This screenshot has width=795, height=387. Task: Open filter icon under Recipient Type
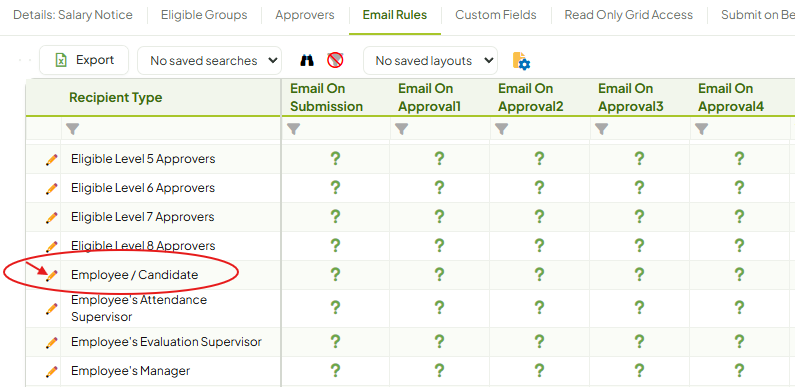point(73,129)
